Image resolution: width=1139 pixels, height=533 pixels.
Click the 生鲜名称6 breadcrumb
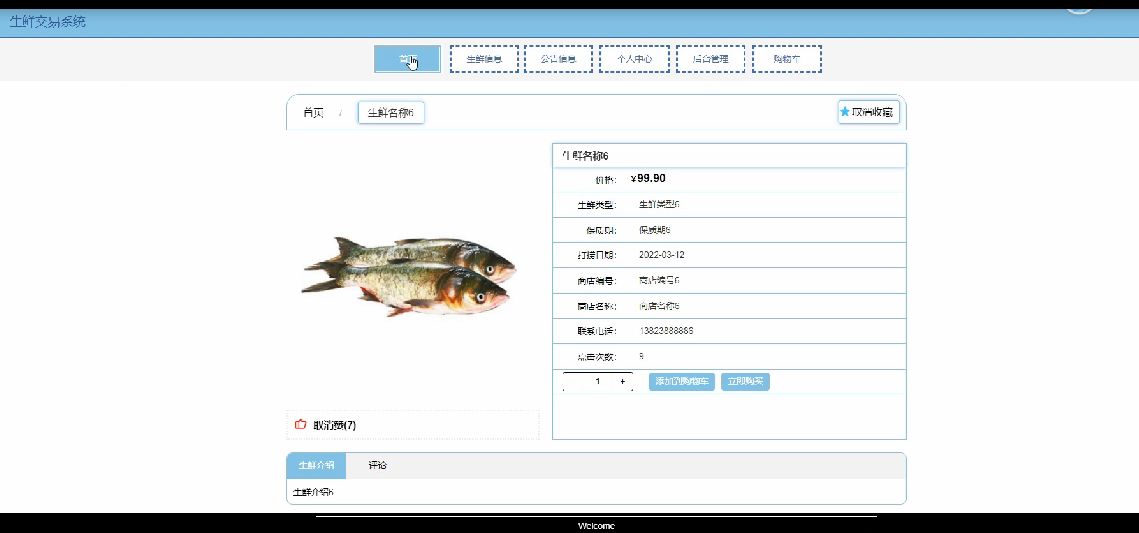(391, 113)
